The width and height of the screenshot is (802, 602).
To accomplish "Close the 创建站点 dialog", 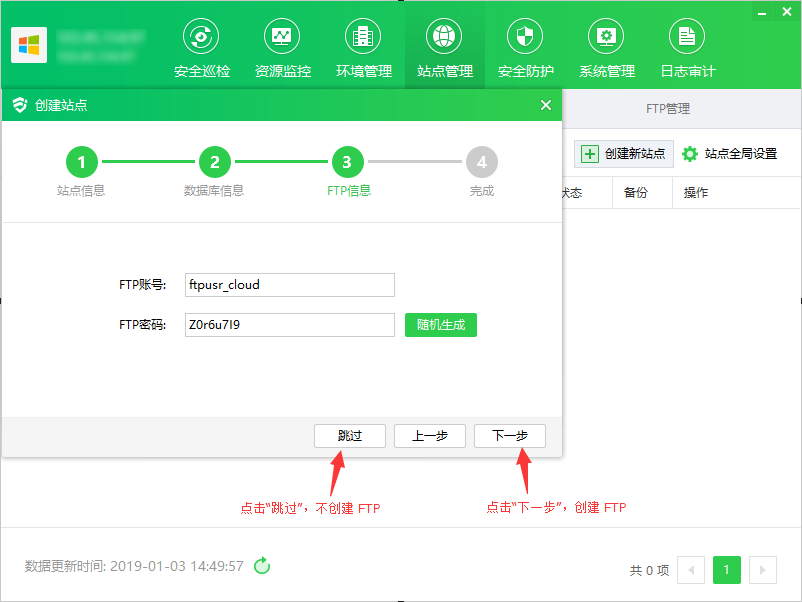I will pyautogui.click(x=546, y=105).
